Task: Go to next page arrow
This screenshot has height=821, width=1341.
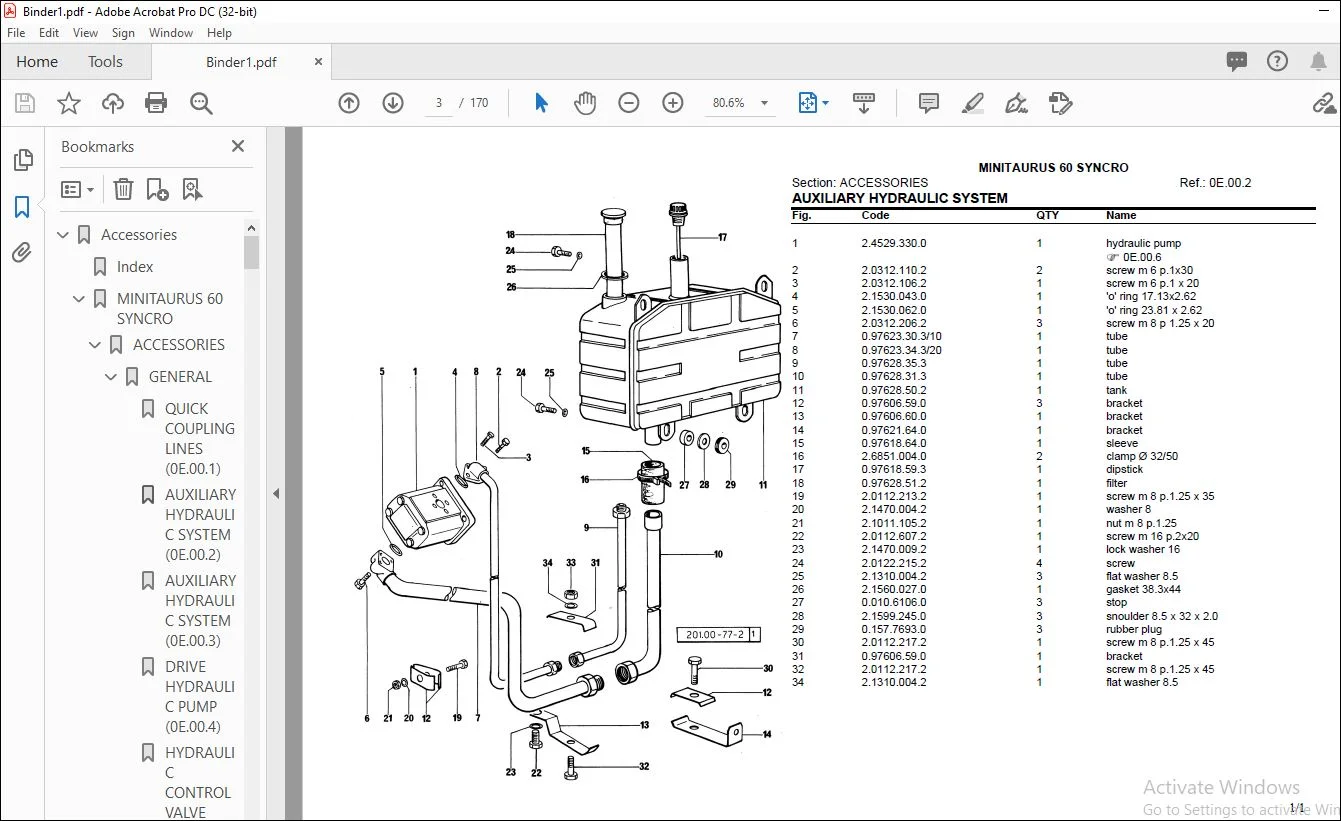Action: pyautogui.click(x=393, y=103)
